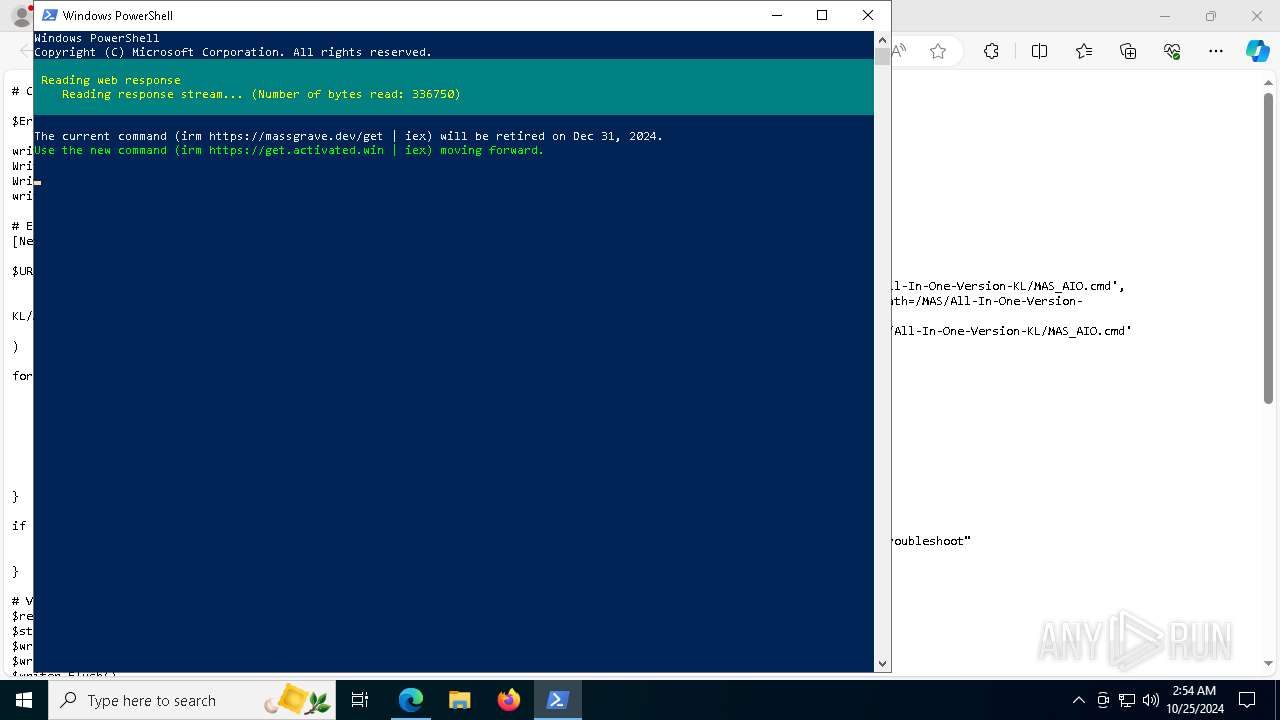Open network status in system tray
Screen dimensions: 1280x720
1127,700
